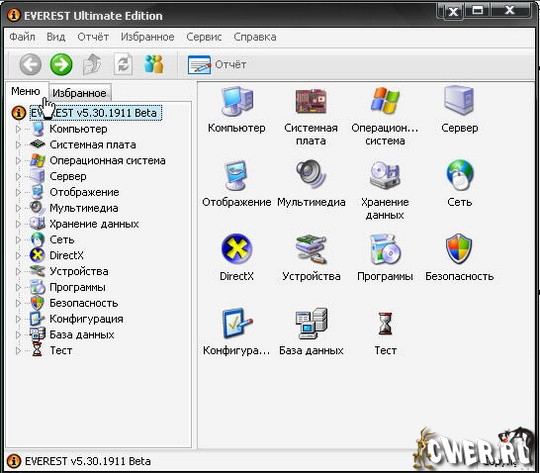
Task: Open the База данных icon in right pane
Action: tap(311, 324)
